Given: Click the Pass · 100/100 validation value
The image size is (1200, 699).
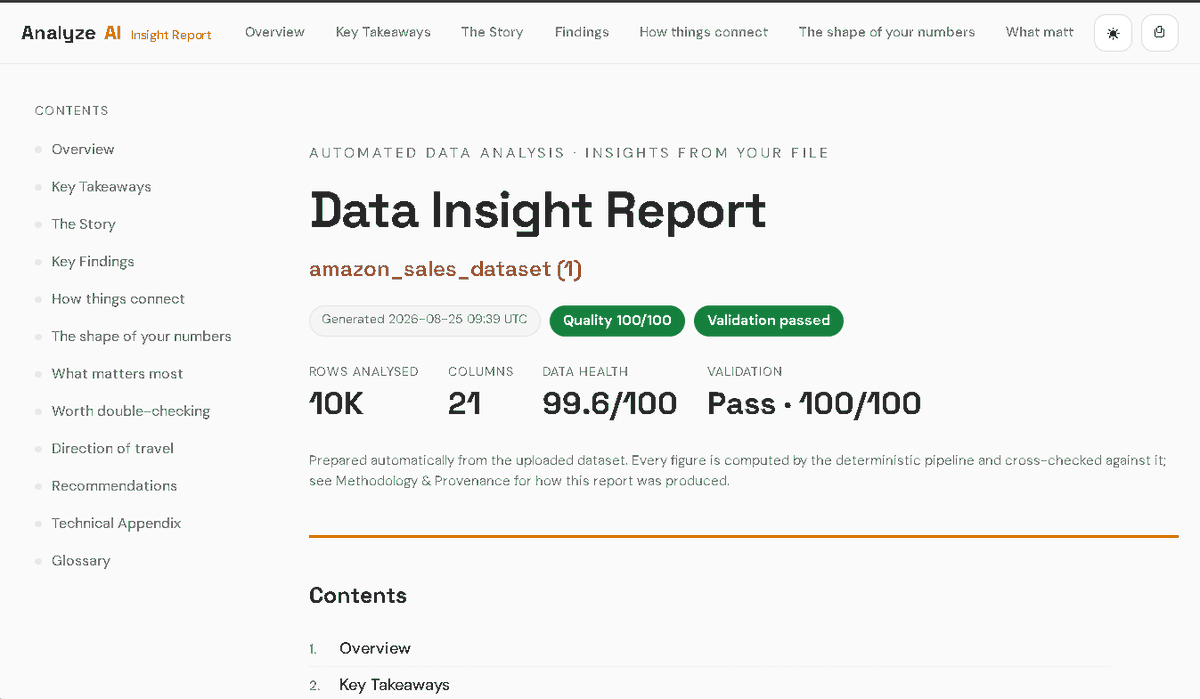Looking at the screenshot, I should tap(814, 404).
